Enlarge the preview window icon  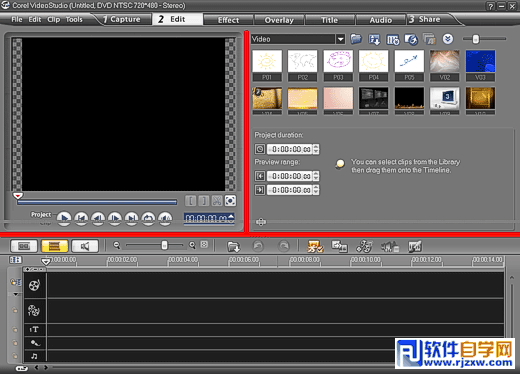(x=230, y=201)
